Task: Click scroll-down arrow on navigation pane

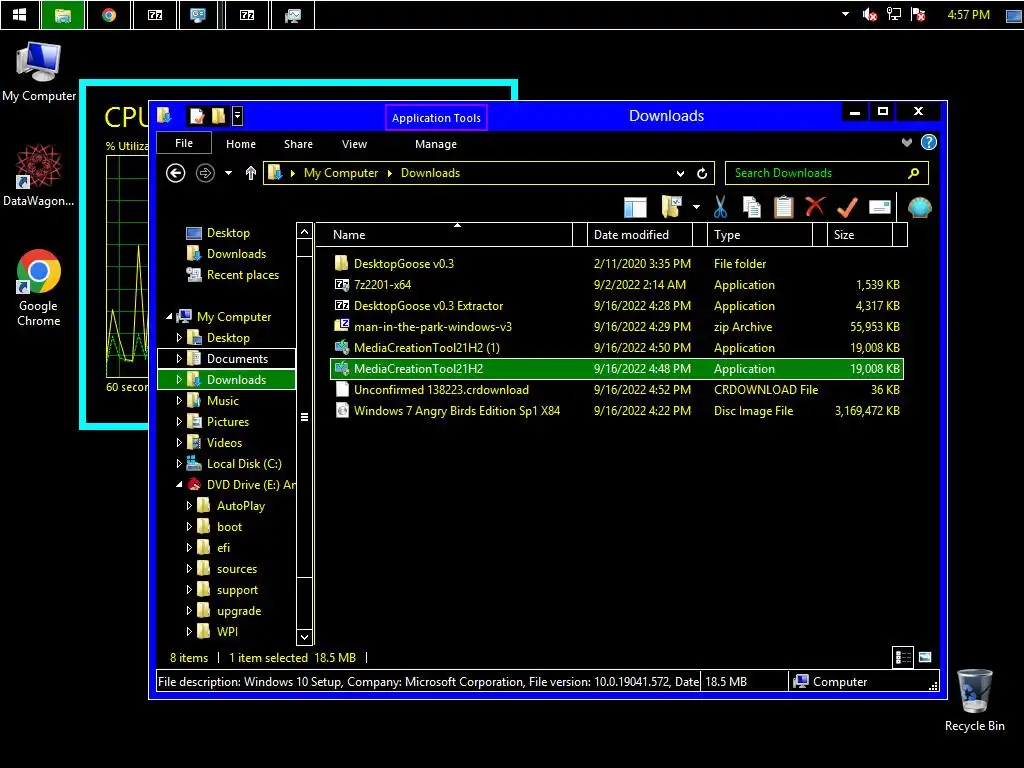Action: click(x=304, y=637)
